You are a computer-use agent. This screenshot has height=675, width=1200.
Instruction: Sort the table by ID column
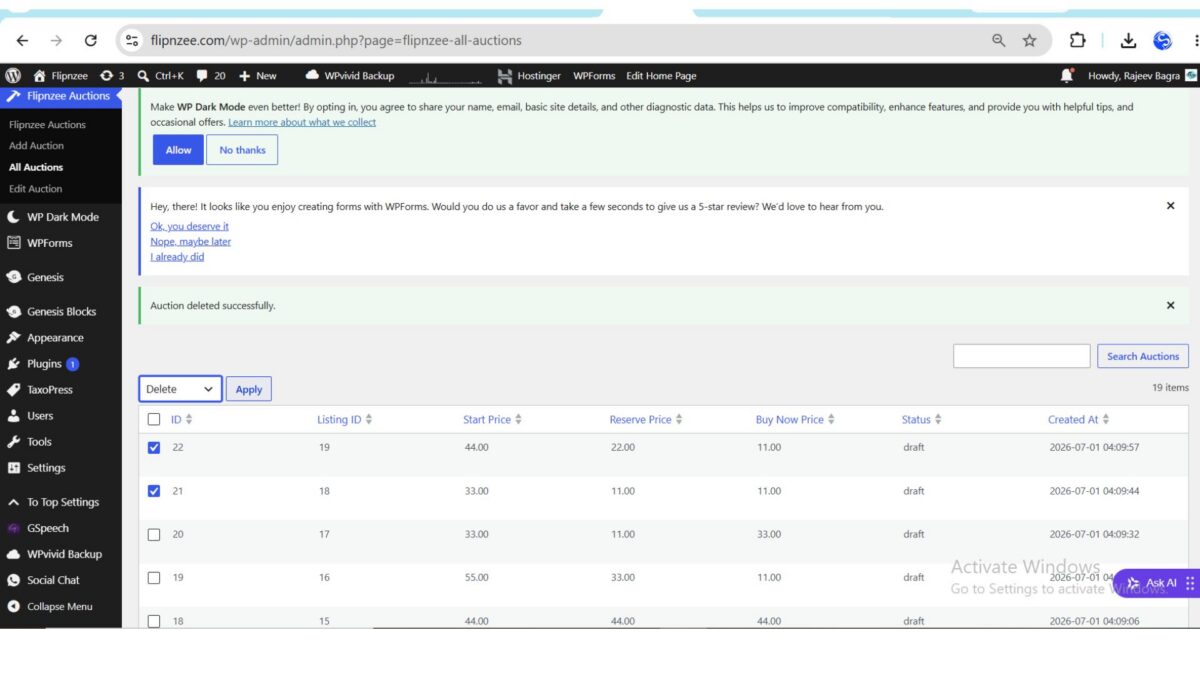pos(181,420)
